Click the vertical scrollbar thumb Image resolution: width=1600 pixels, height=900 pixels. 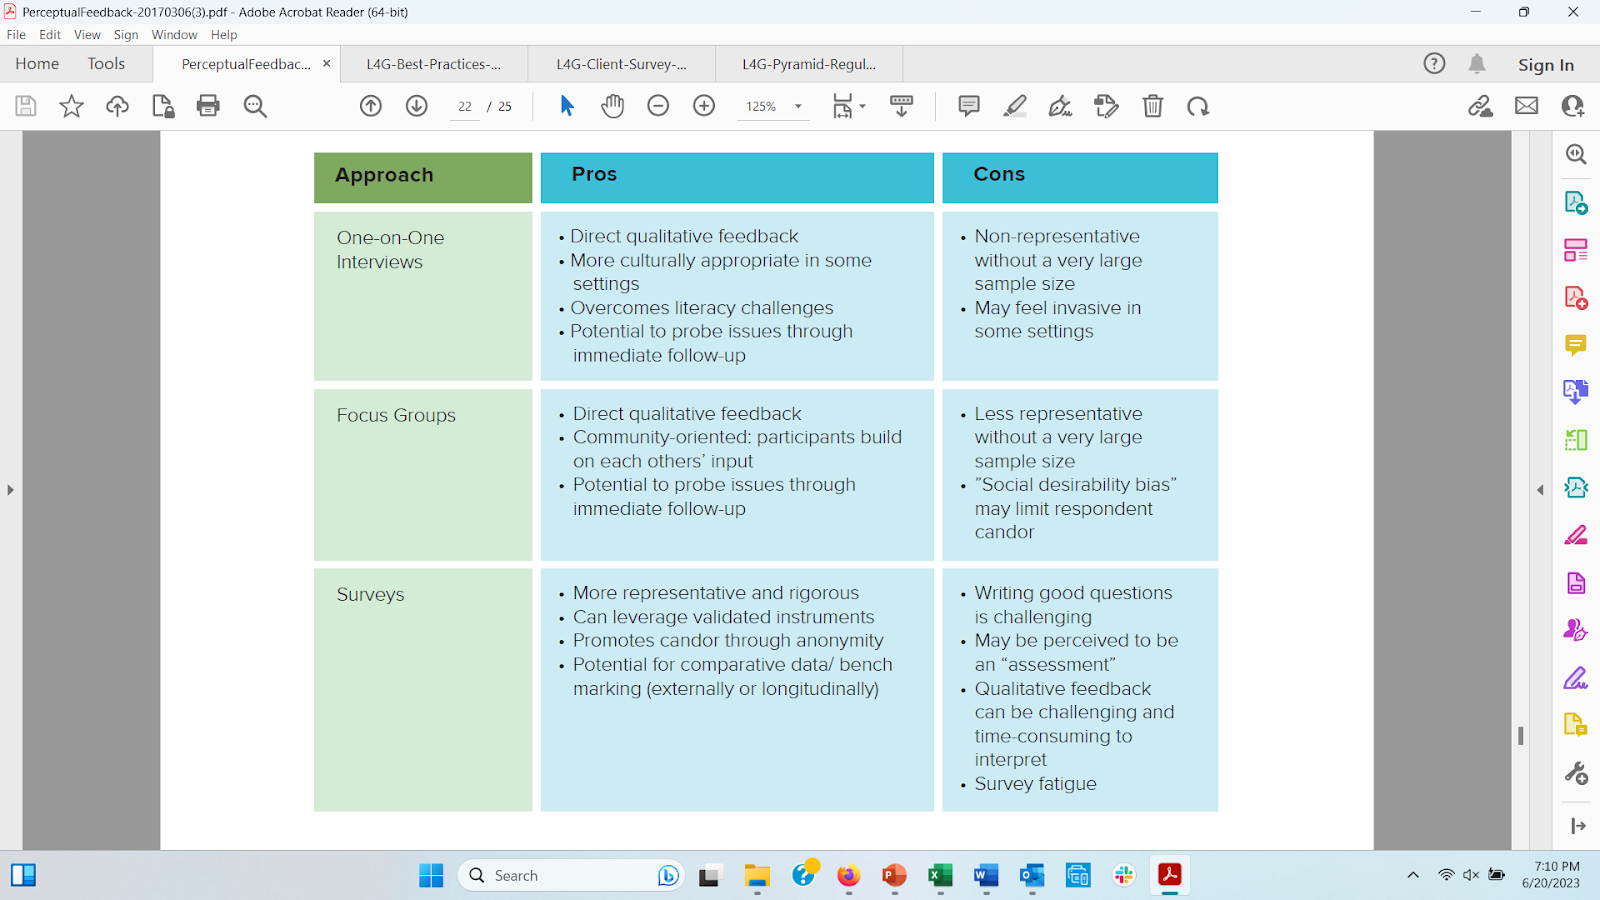(1520, 736)
